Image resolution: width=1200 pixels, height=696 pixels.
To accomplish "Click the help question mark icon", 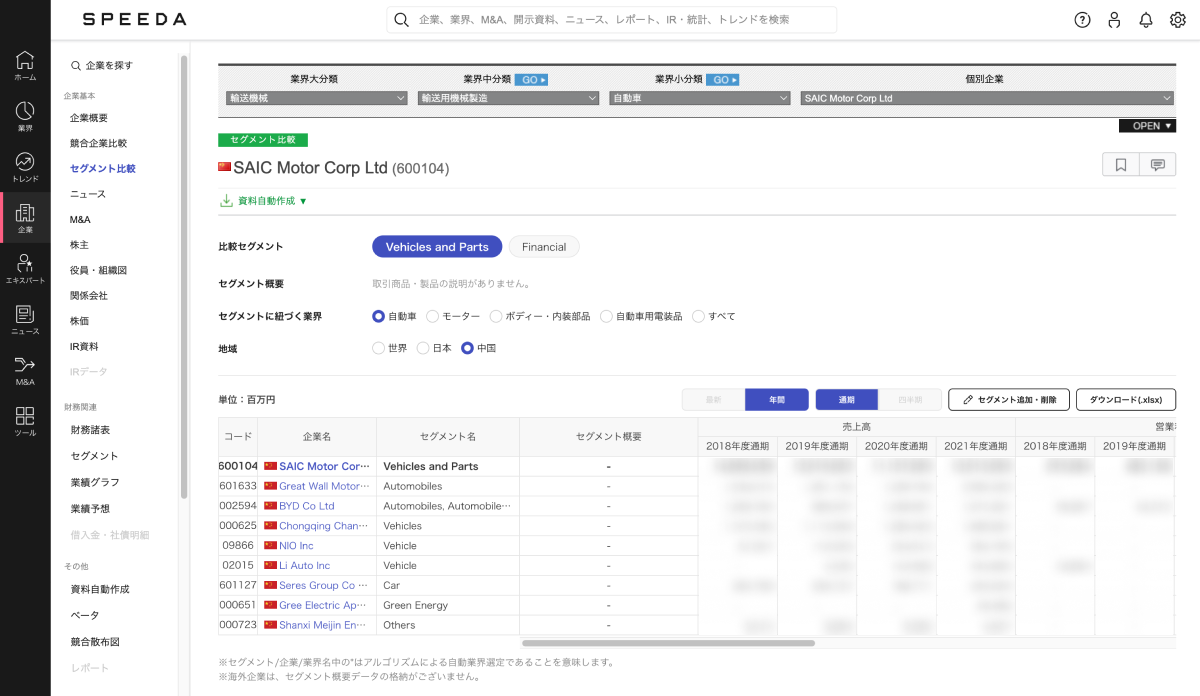I will pos(1082,20).
